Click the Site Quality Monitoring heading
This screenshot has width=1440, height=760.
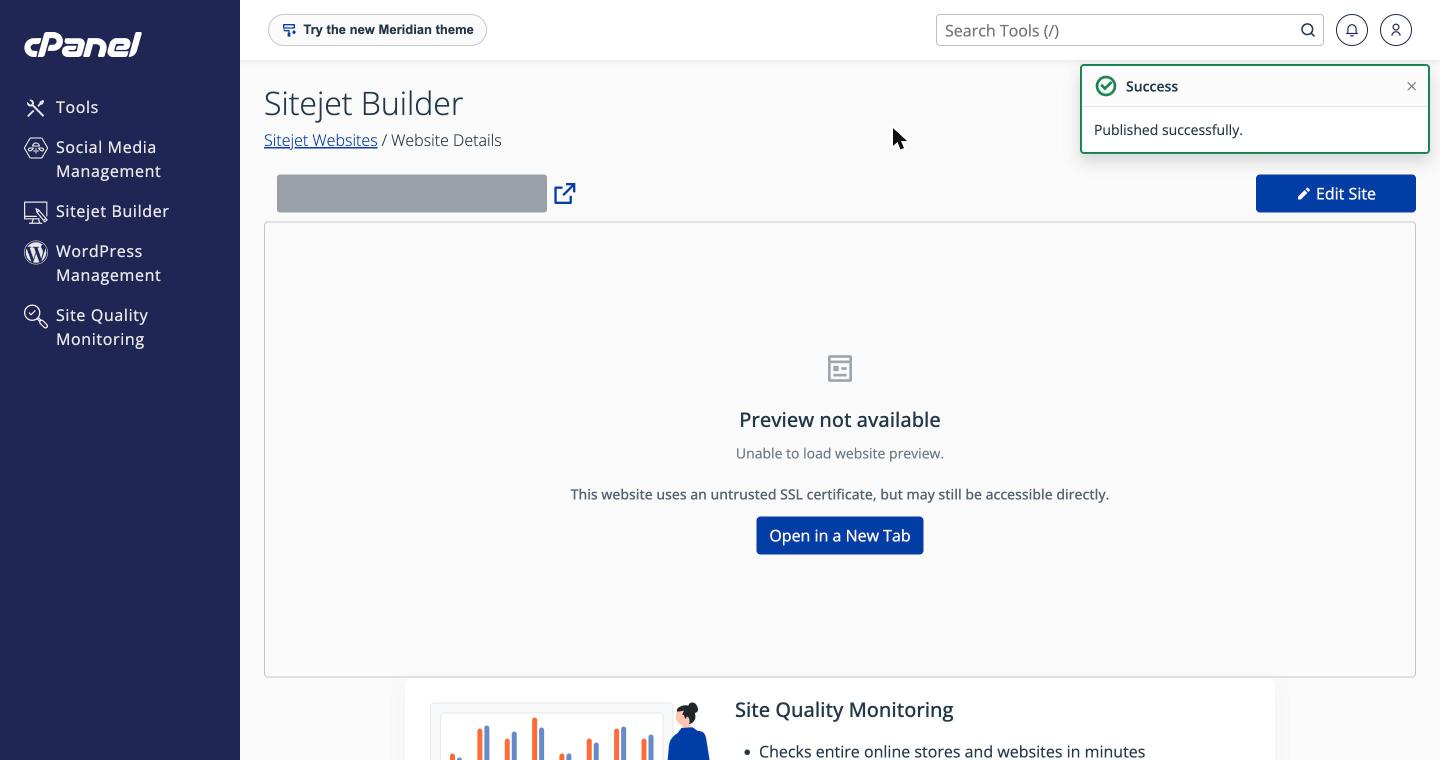(x=844, y=710)
